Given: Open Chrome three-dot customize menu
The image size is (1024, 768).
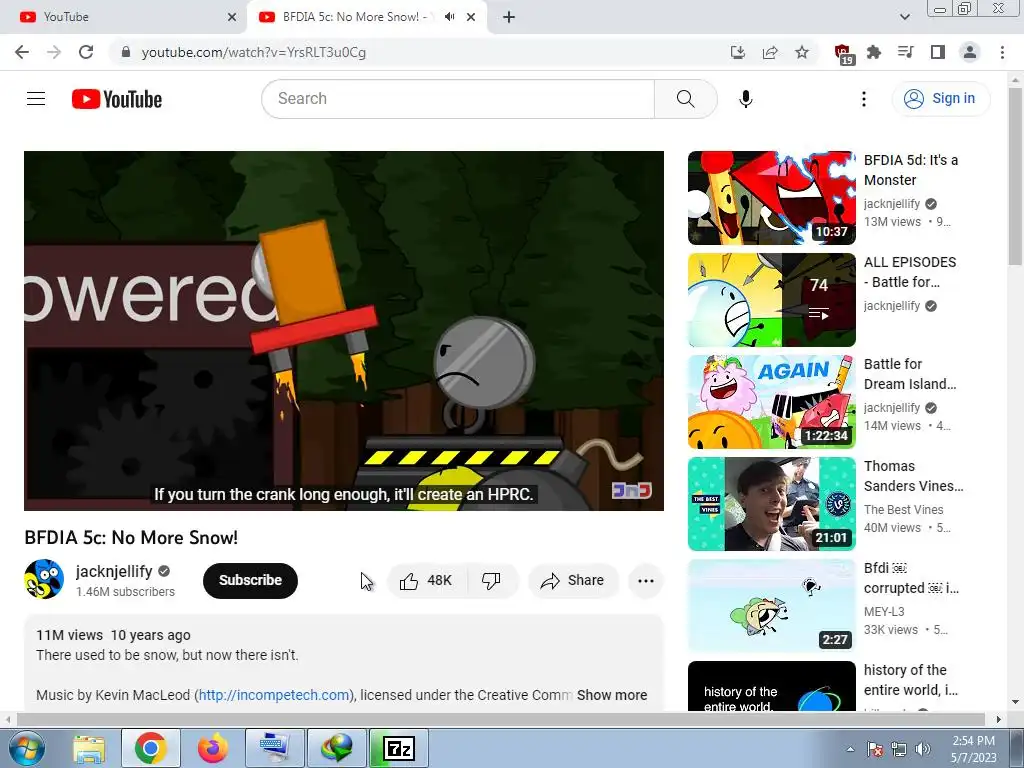Looking at the screenshot, I should 1002,52.
